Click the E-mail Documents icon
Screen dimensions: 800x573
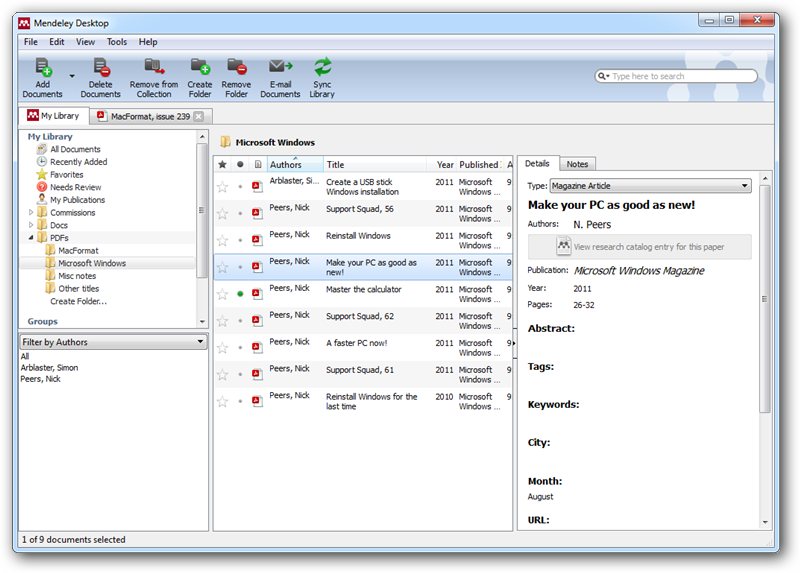(280, 67)
